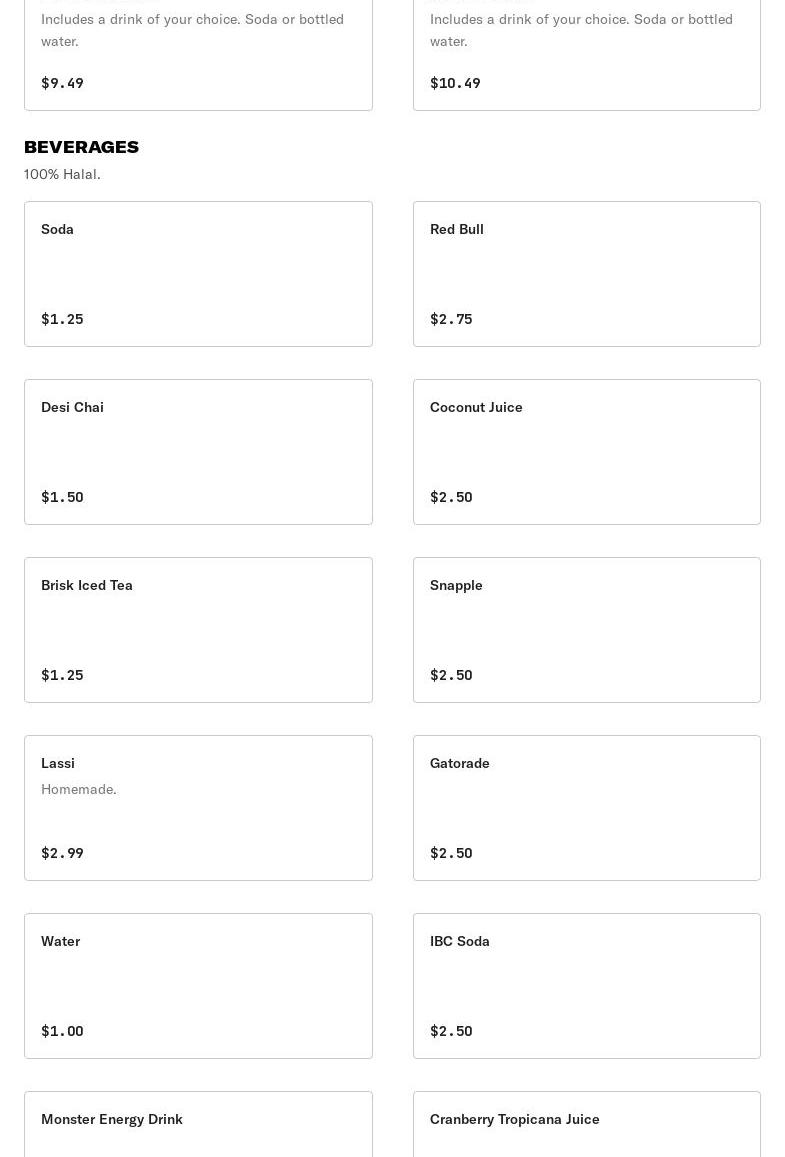785x1157 pixels.
Task: Select the Monster Energy Drink item
Action: [x=198, y=1124]
